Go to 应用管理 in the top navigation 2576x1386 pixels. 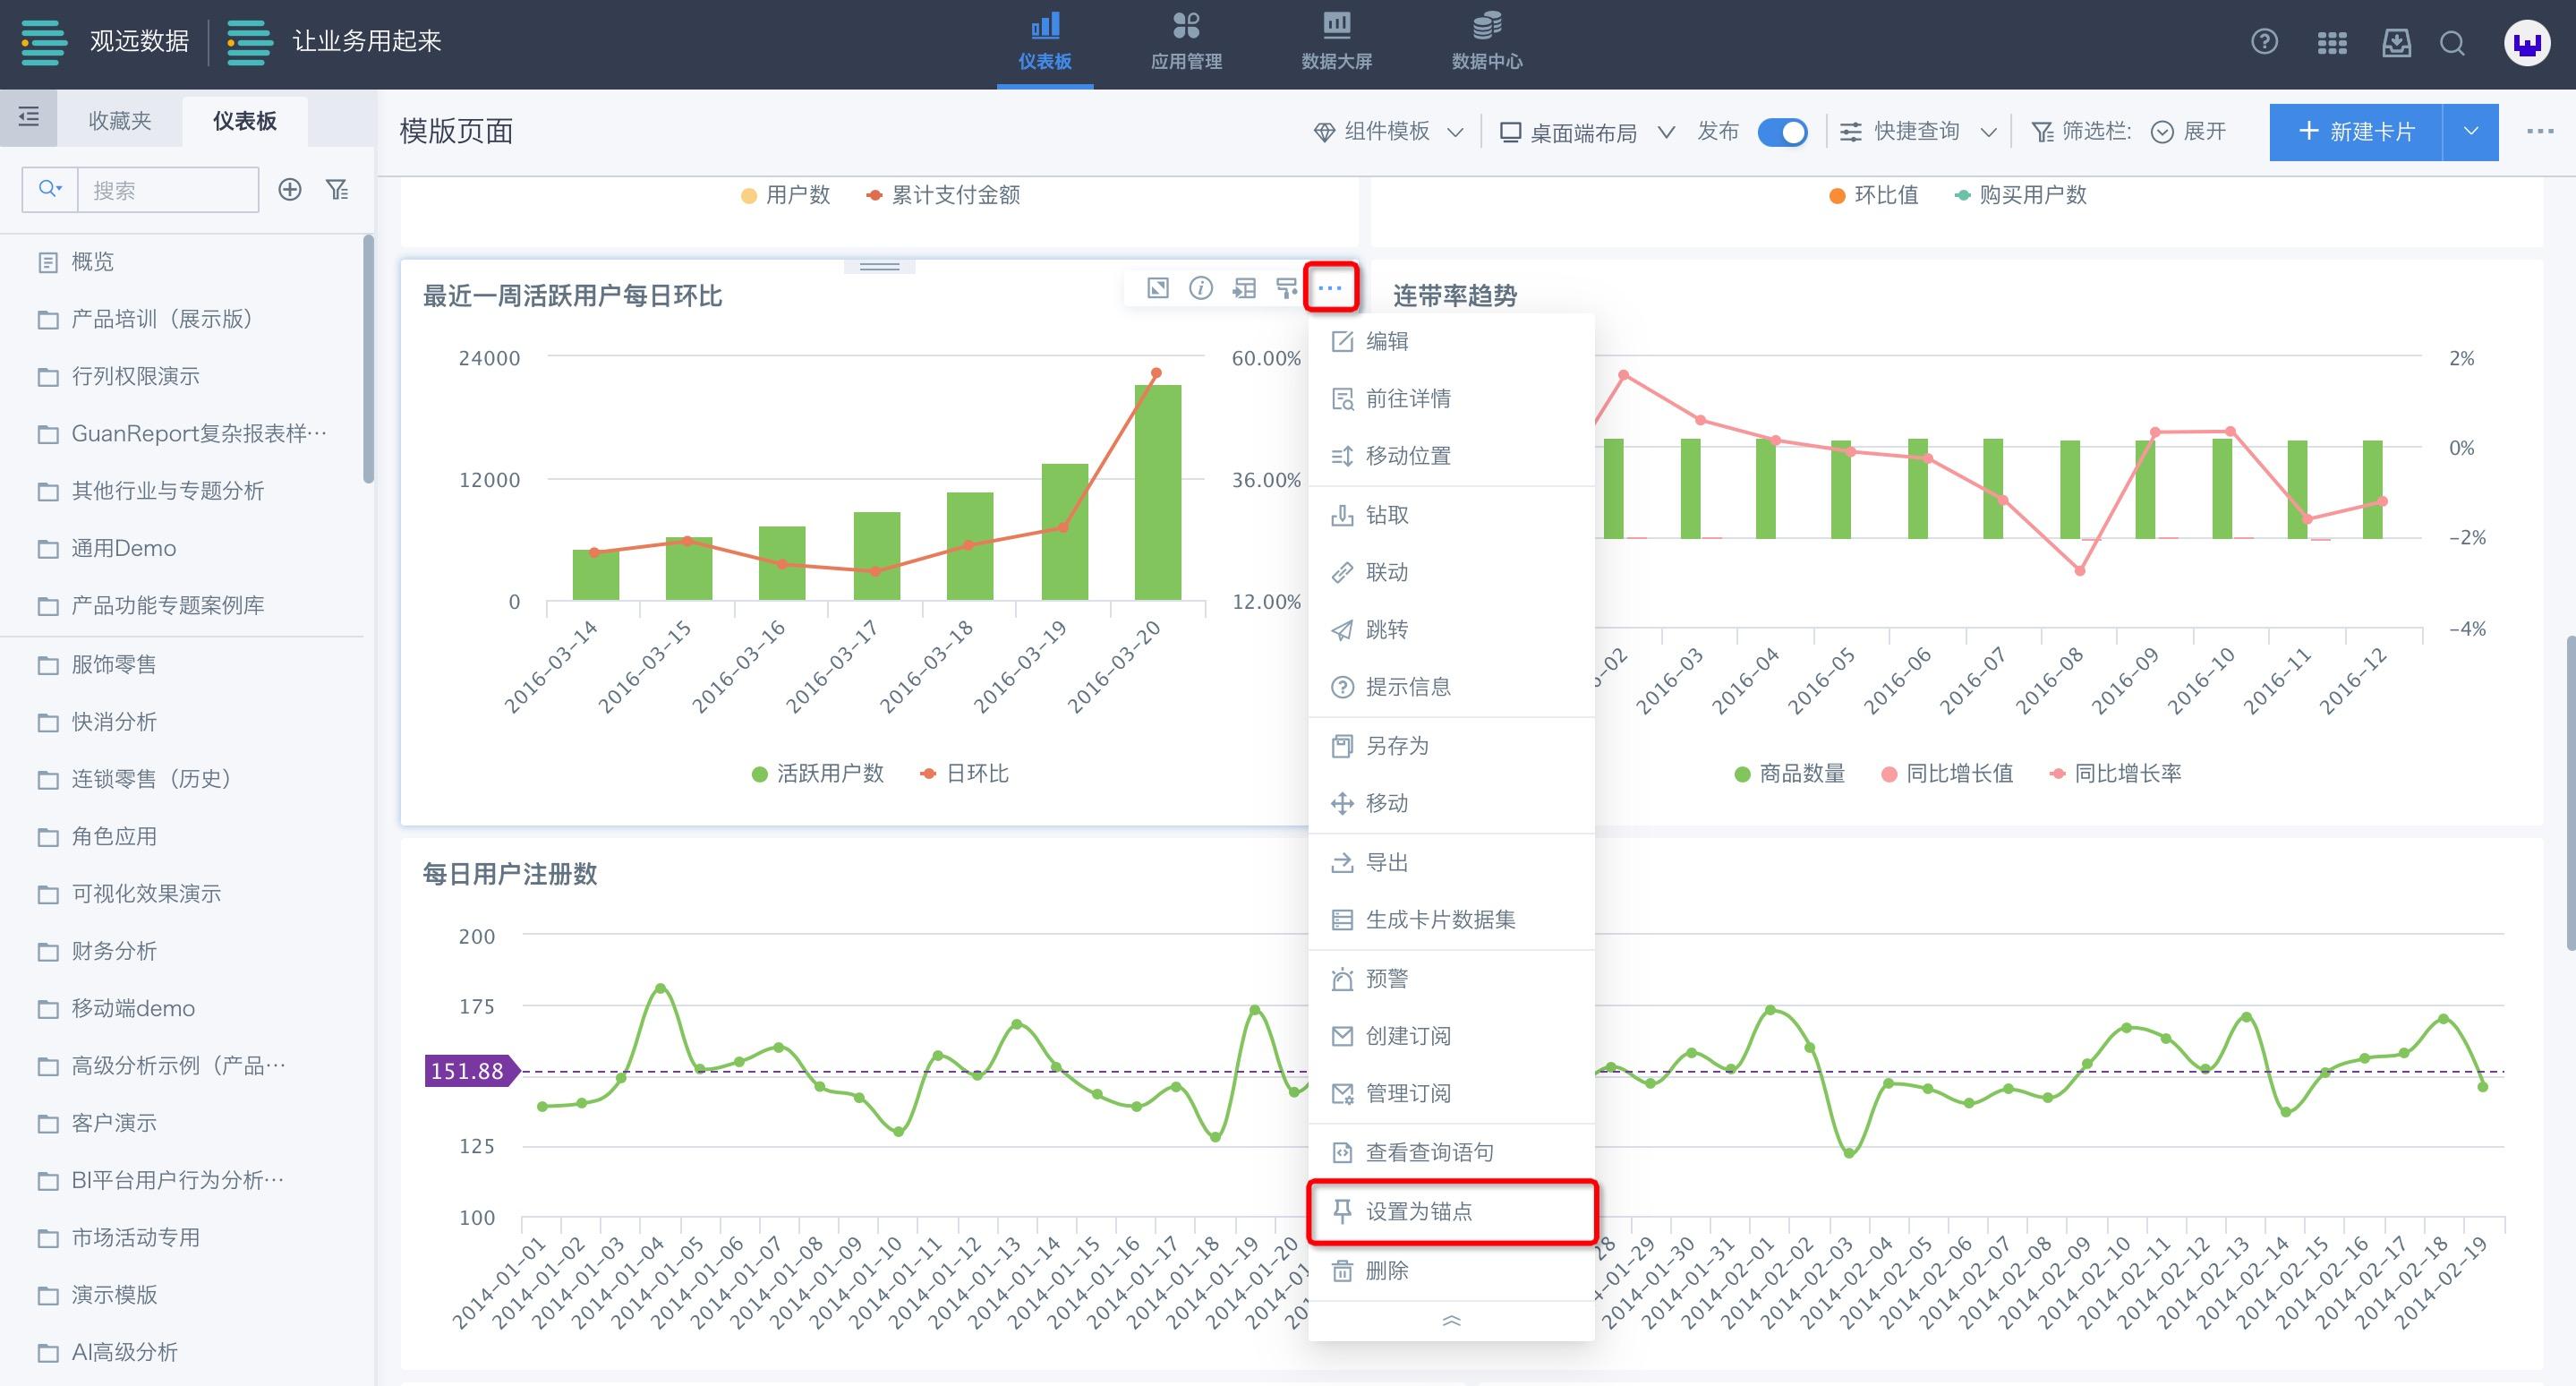(x=1187, y=44)
